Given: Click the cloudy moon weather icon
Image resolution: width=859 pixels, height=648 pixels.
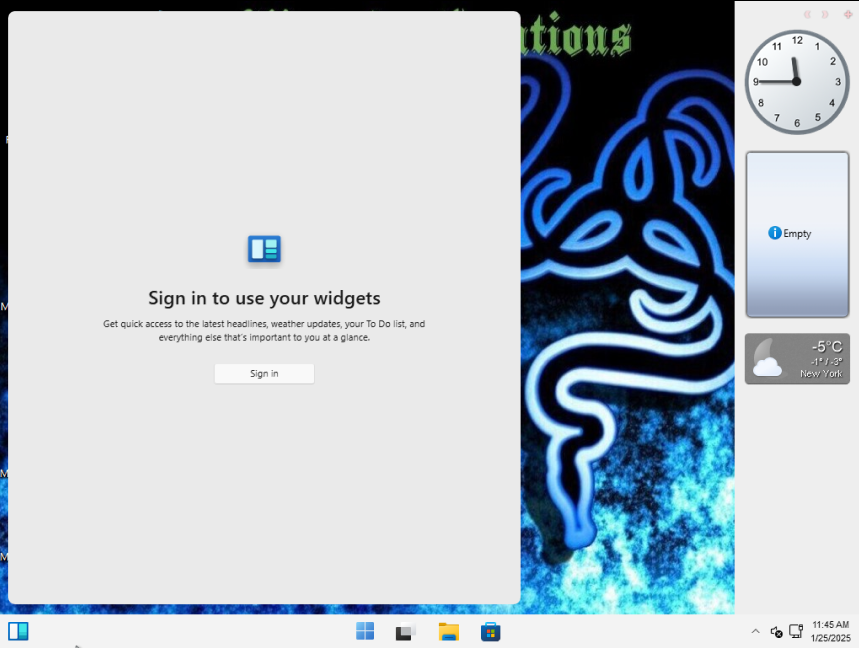Looking at the screenshot, I should (x=767, y=358).
